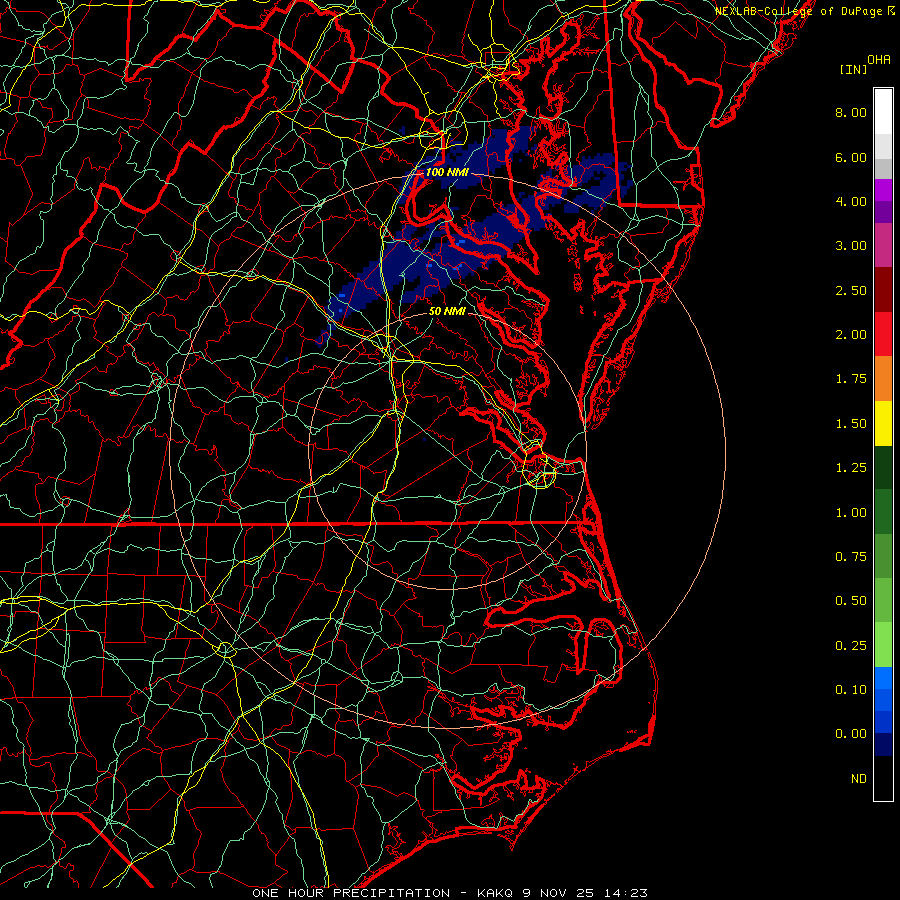Click the 0.25 legend value
This screenshot has height=900, width=900.
coord(851,646)
